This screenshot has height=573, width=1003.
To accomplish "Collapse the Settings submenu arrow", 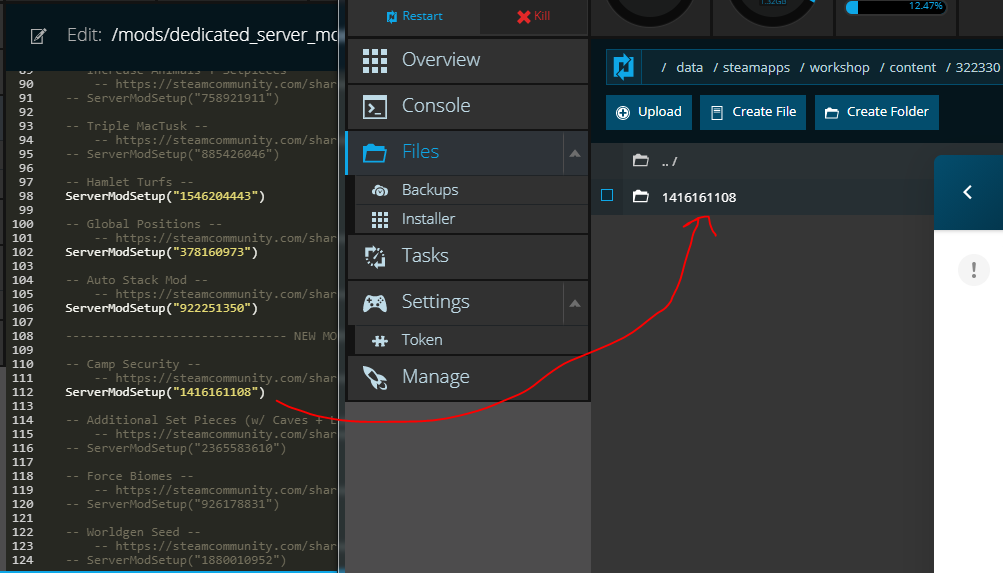I will coord(575,303).
